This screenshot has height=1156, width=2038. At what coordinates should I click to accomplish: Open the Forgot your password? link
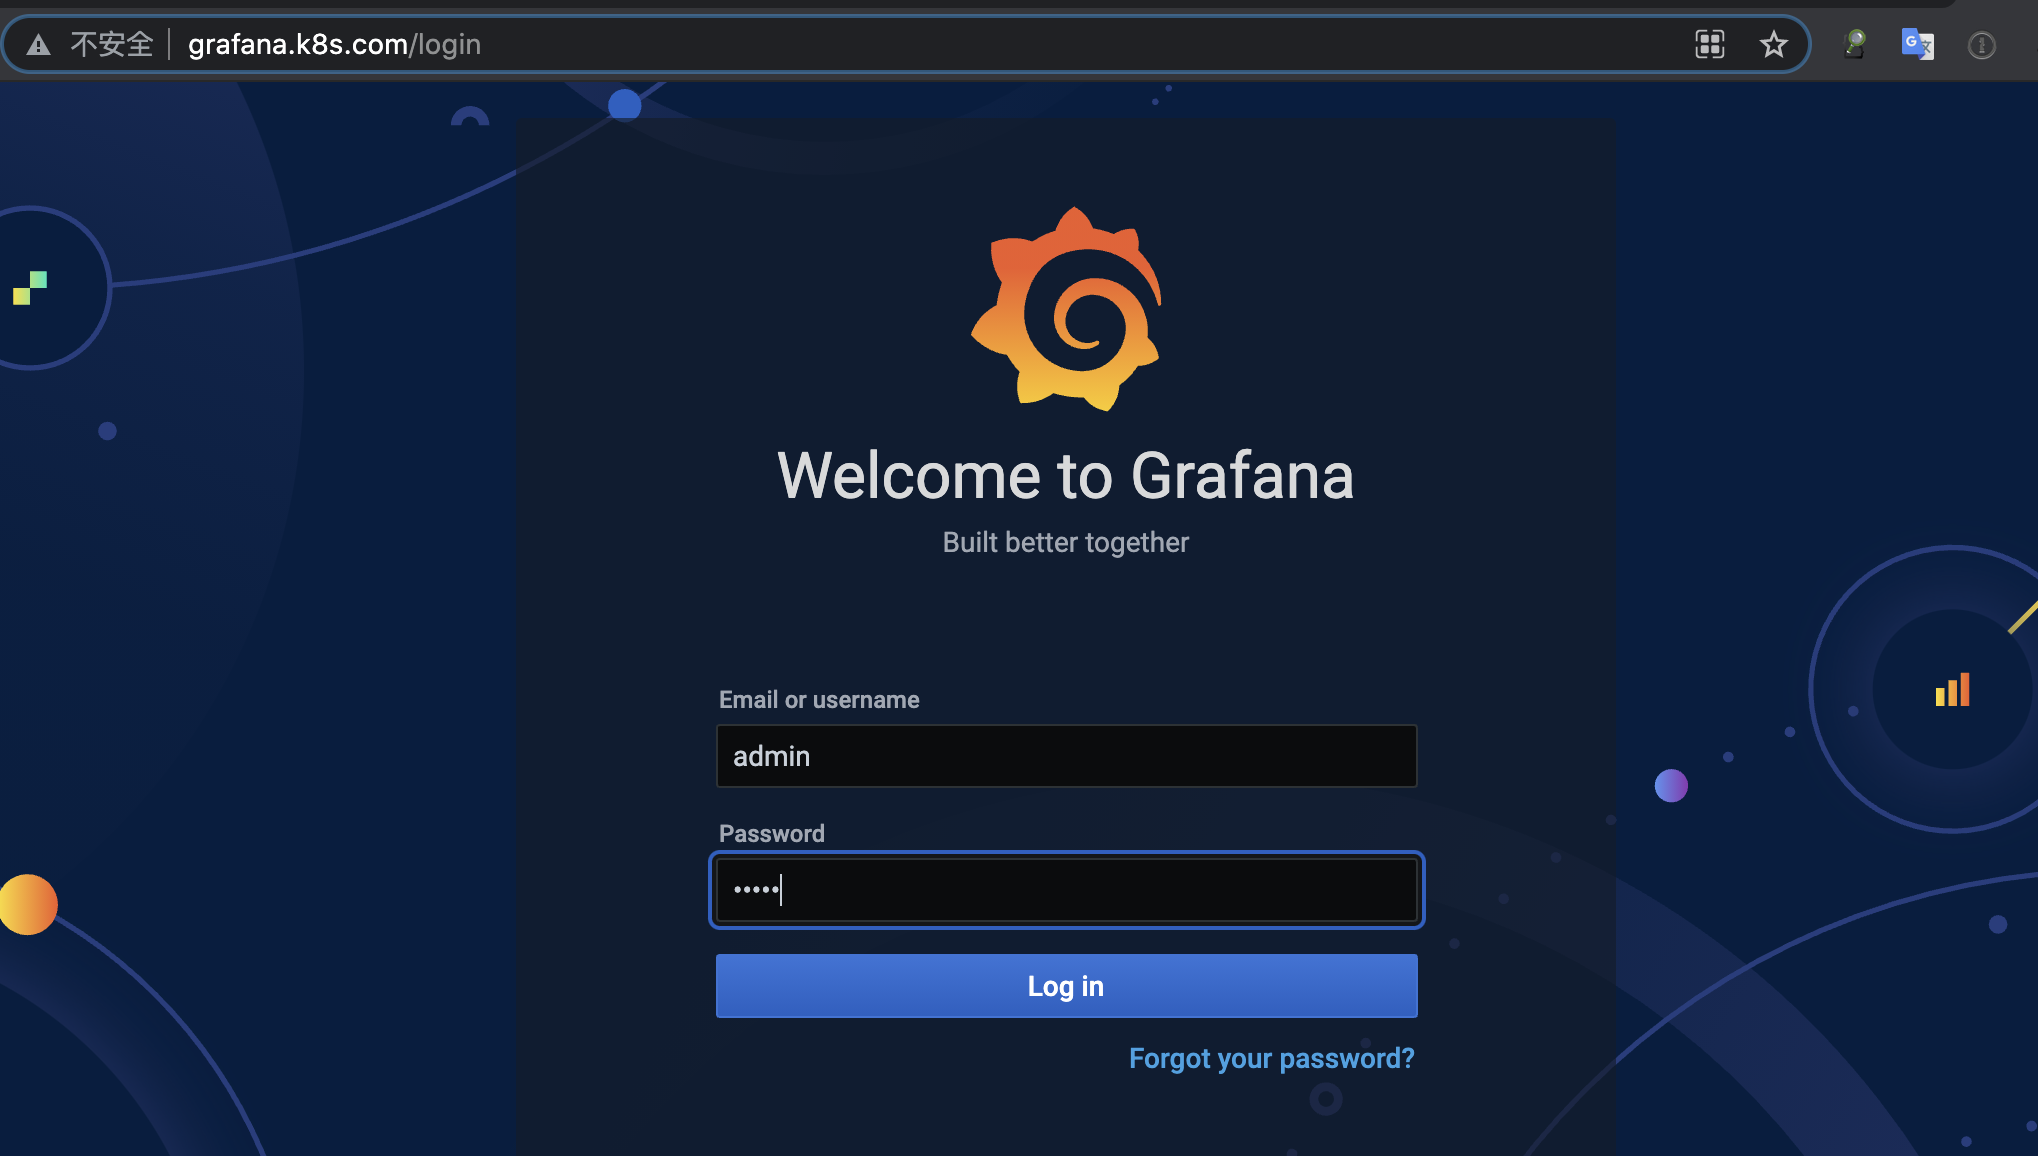point(1271,1058)
